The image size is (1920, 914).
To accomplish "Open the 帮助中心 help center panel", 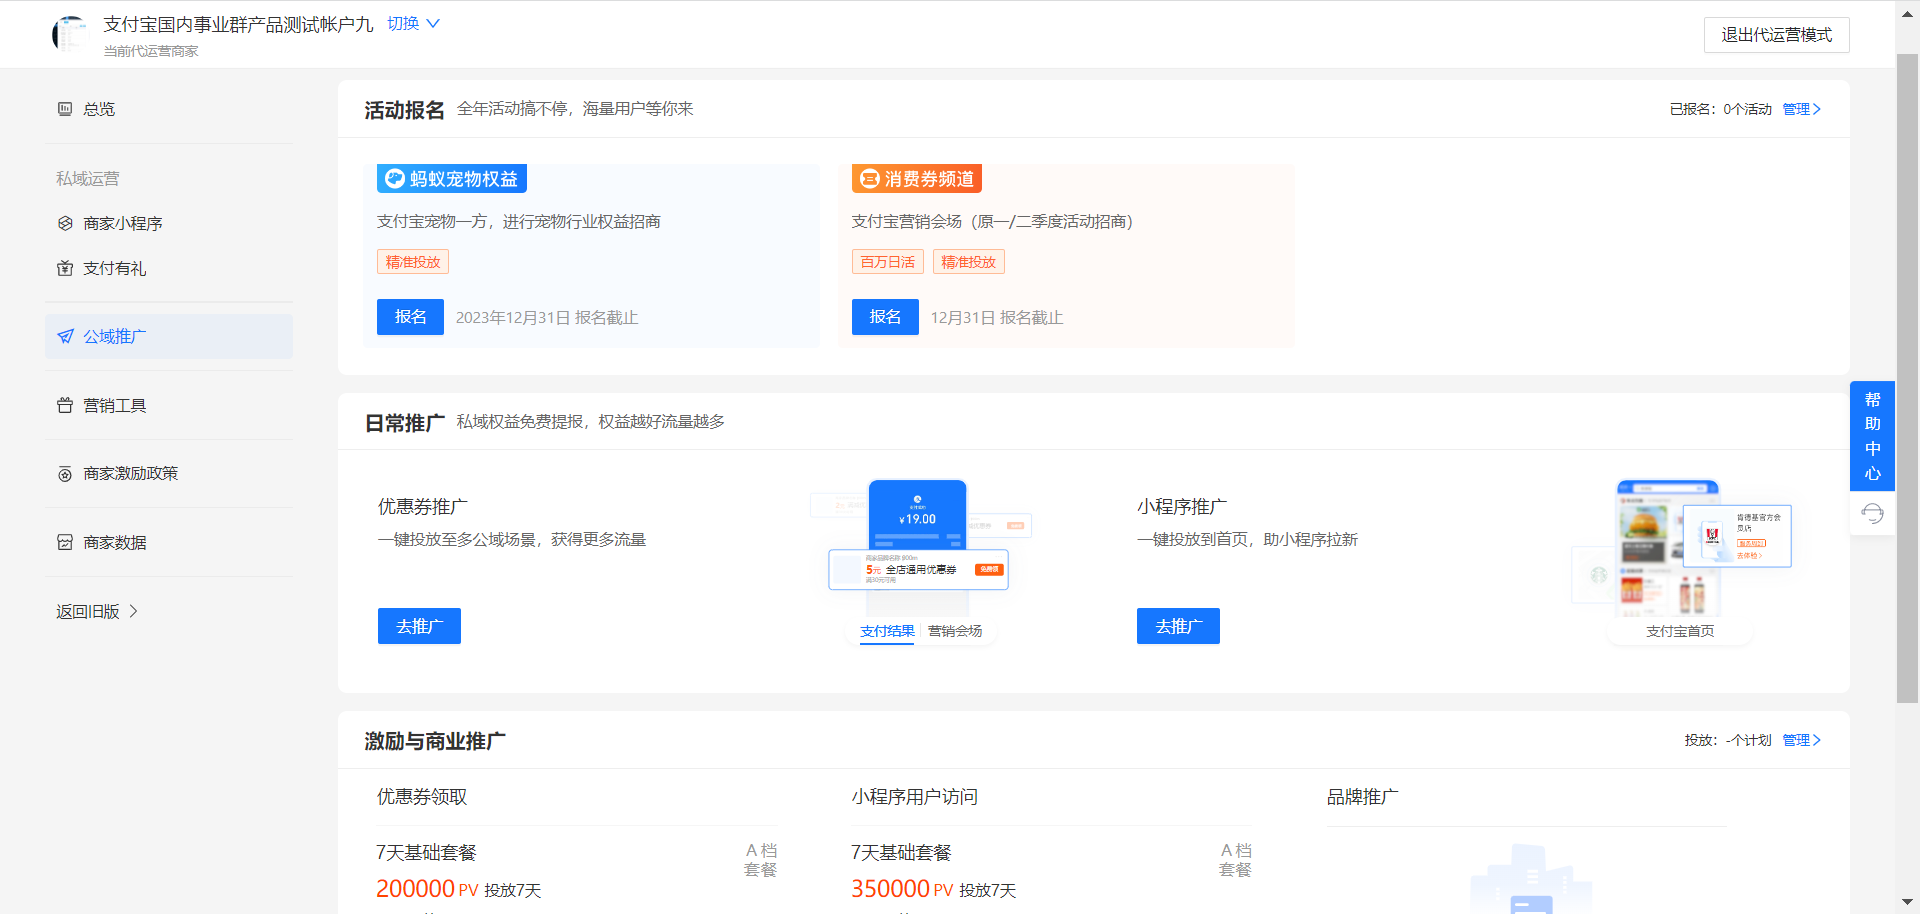I will (x=1872, y=436).
